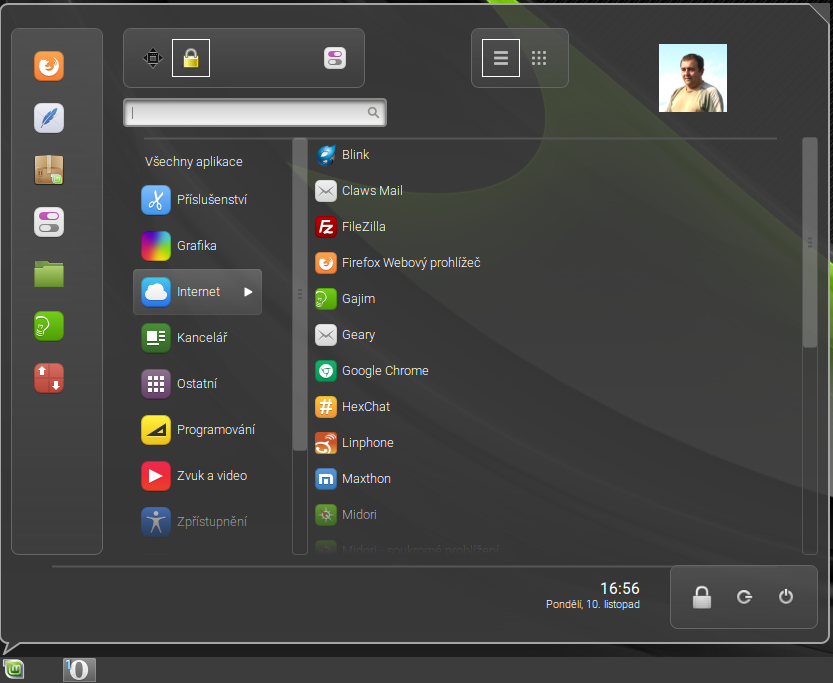
Task: Click the user avatar photo
Action: tap(693, 78)
